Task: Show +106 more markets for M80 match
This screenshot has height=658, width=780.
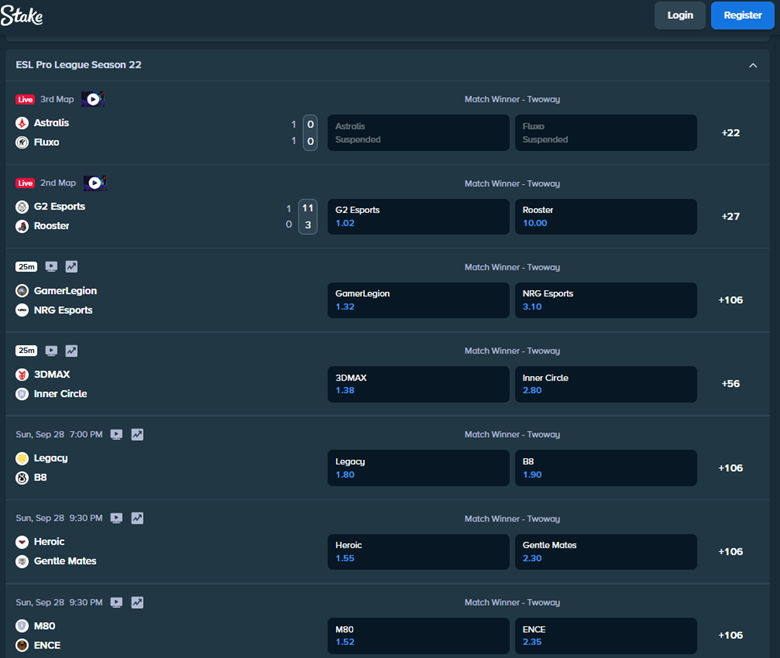Action: point(730,635)
